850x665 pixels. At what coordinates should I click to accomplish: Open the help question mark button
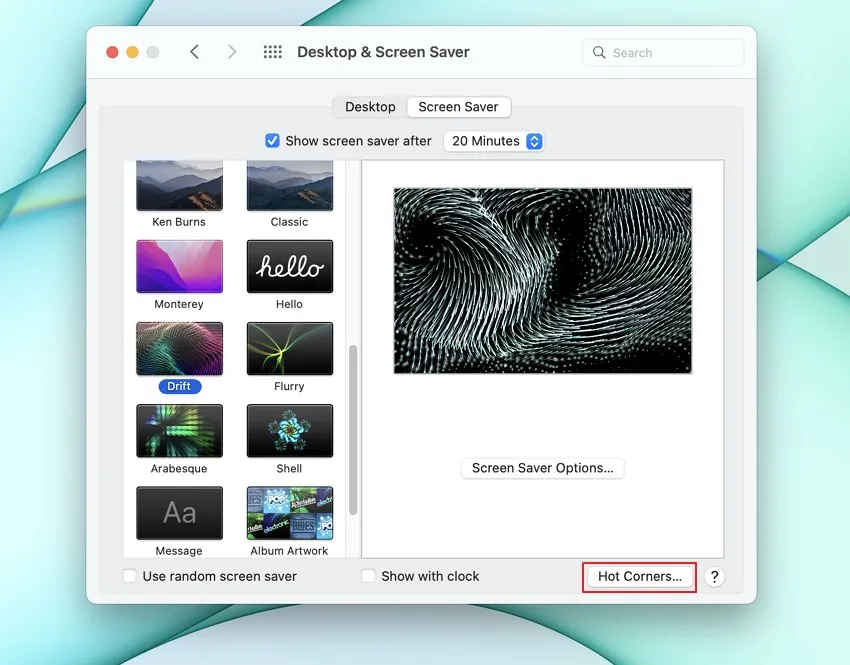point(714,577)
